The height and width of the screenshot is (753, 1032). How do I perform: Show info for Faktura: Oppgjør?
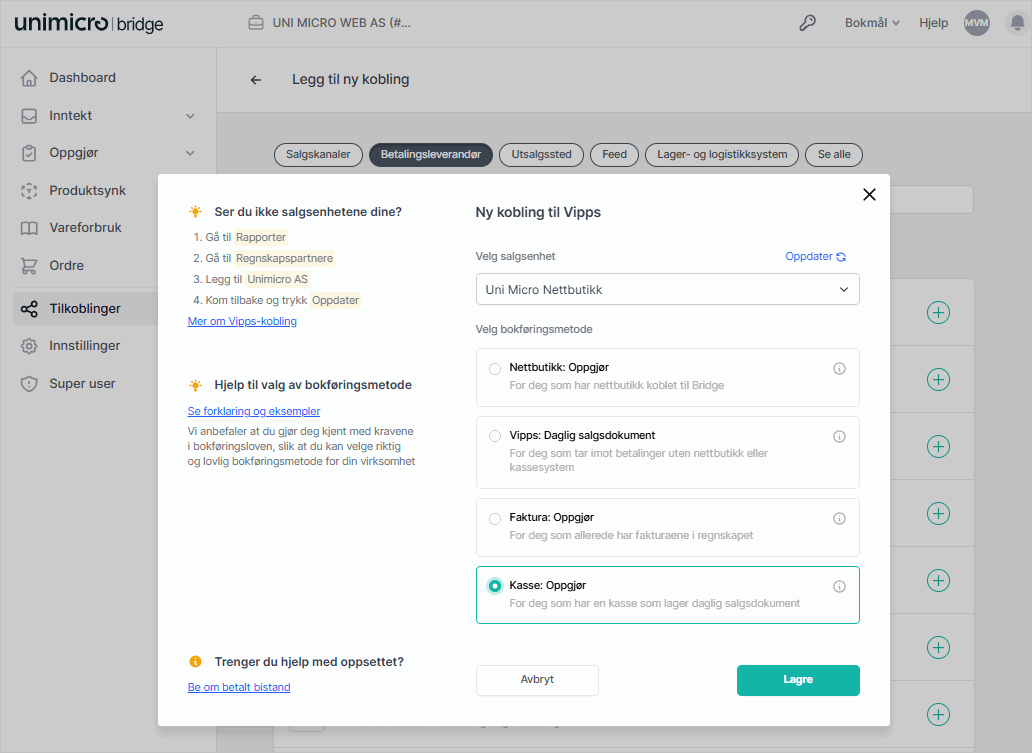[x=839, y=519]
